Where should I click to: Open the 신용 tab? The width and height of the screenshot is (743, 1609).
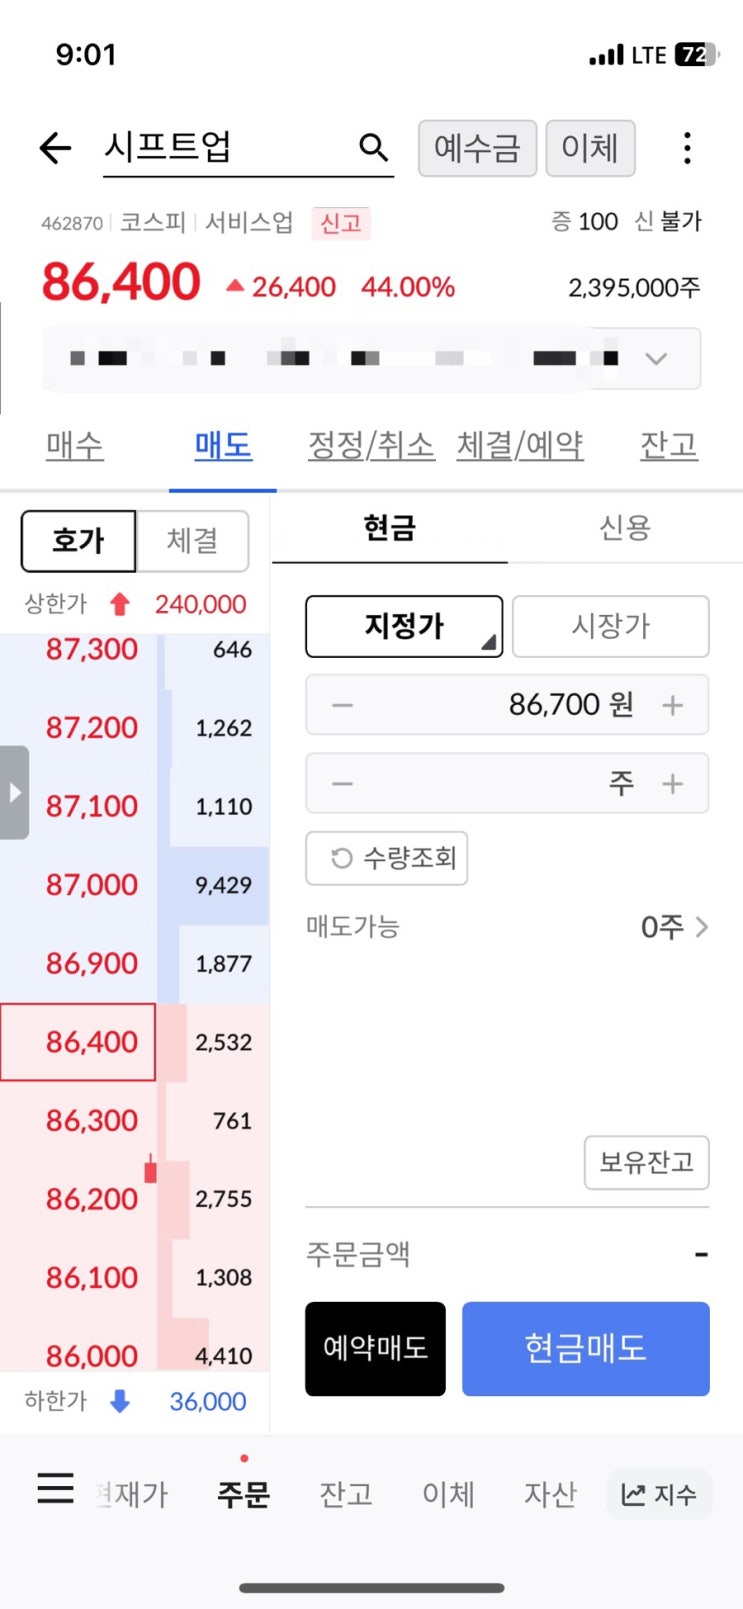click(x=625, y=528)
